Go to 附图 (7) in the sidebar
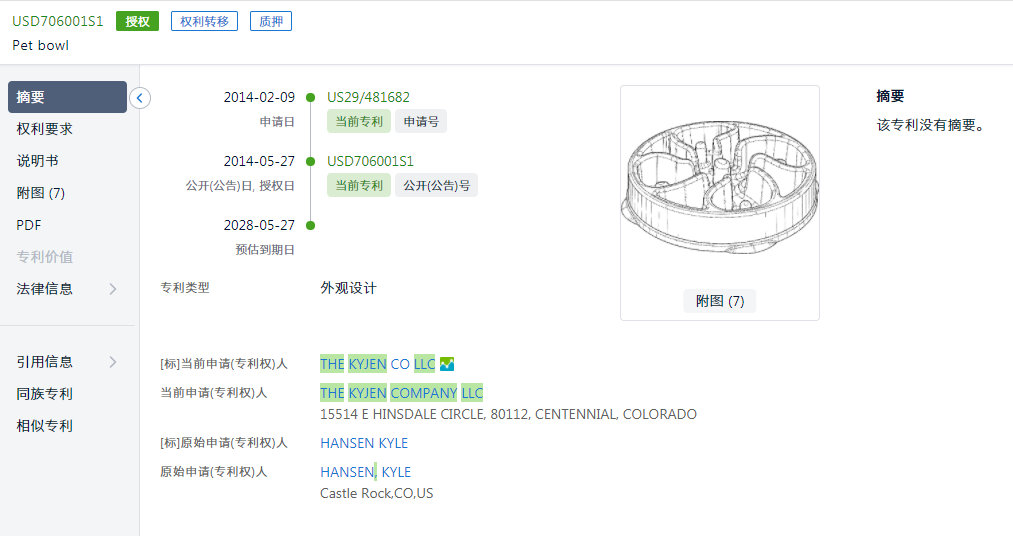The height and width of the screenshot is (536, 1013). tap(41, 193)
